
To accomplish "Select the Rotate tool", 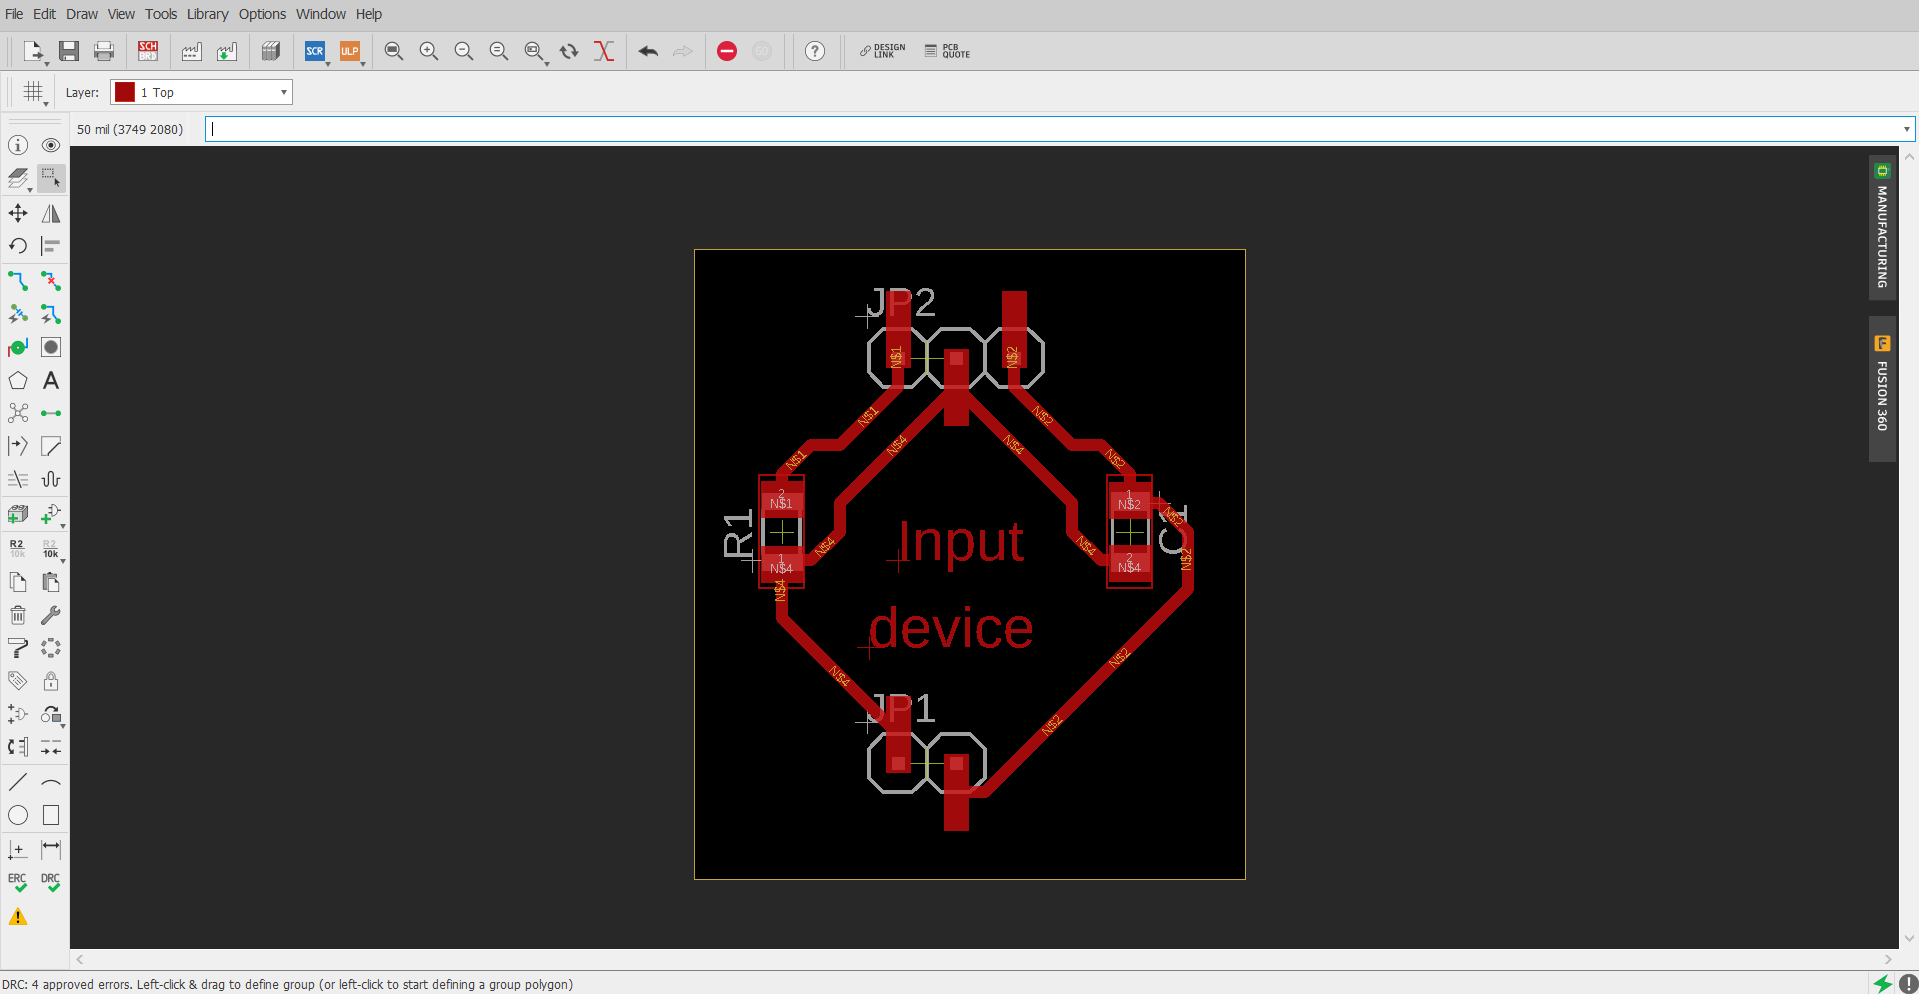I will coord(18,246).
